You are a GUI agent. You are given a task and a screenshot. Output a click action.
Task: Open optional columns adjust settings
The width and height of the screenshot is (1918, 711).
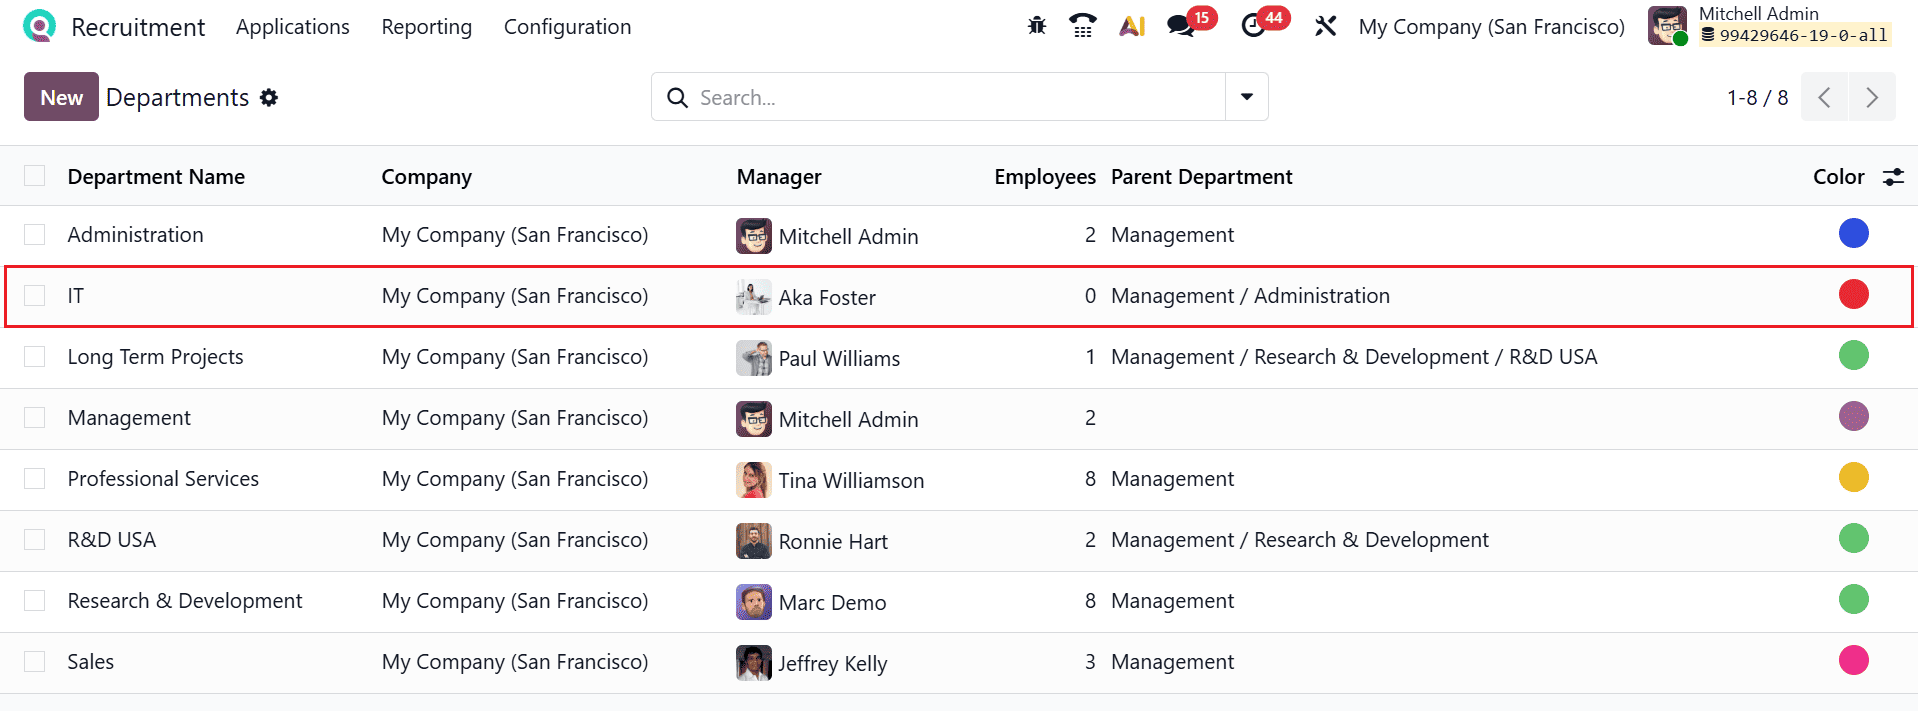tap(1893, 177)
